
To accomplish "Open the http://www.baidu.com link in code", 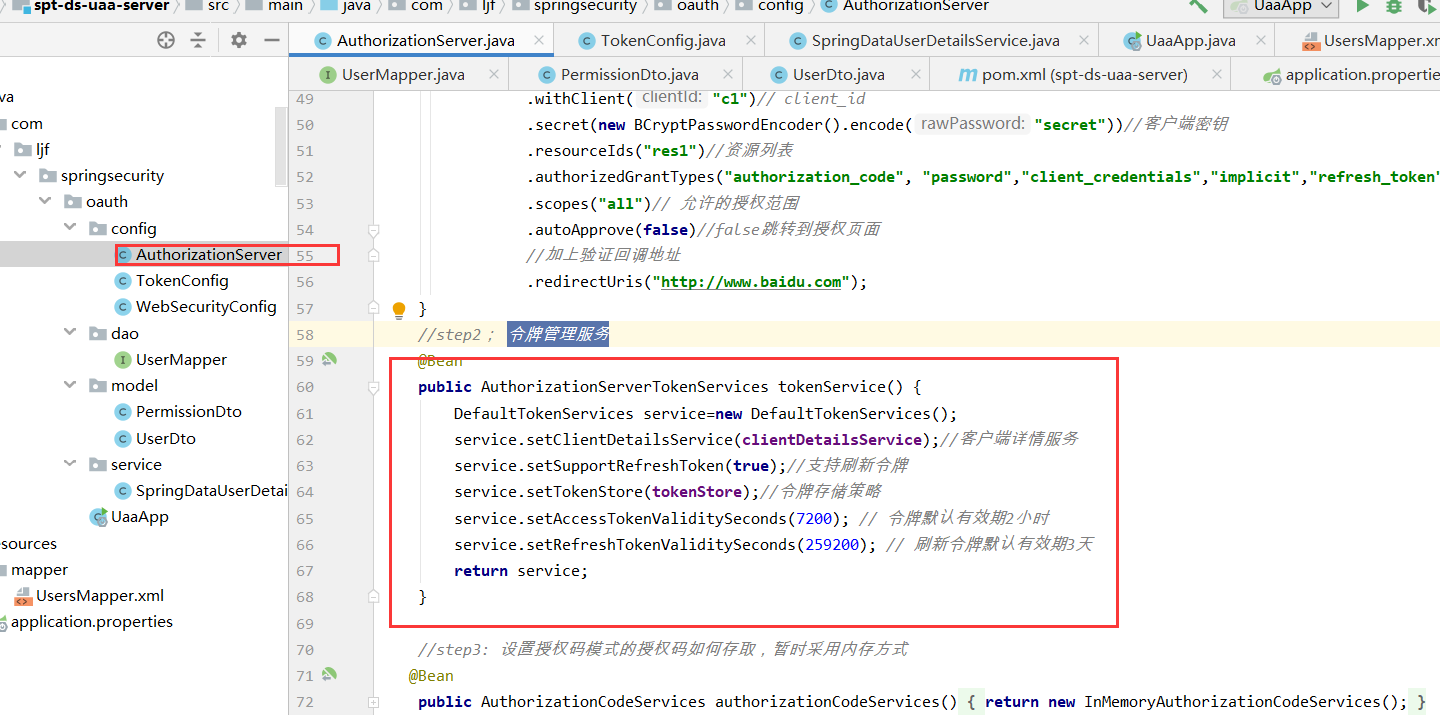I will point(751,282).
